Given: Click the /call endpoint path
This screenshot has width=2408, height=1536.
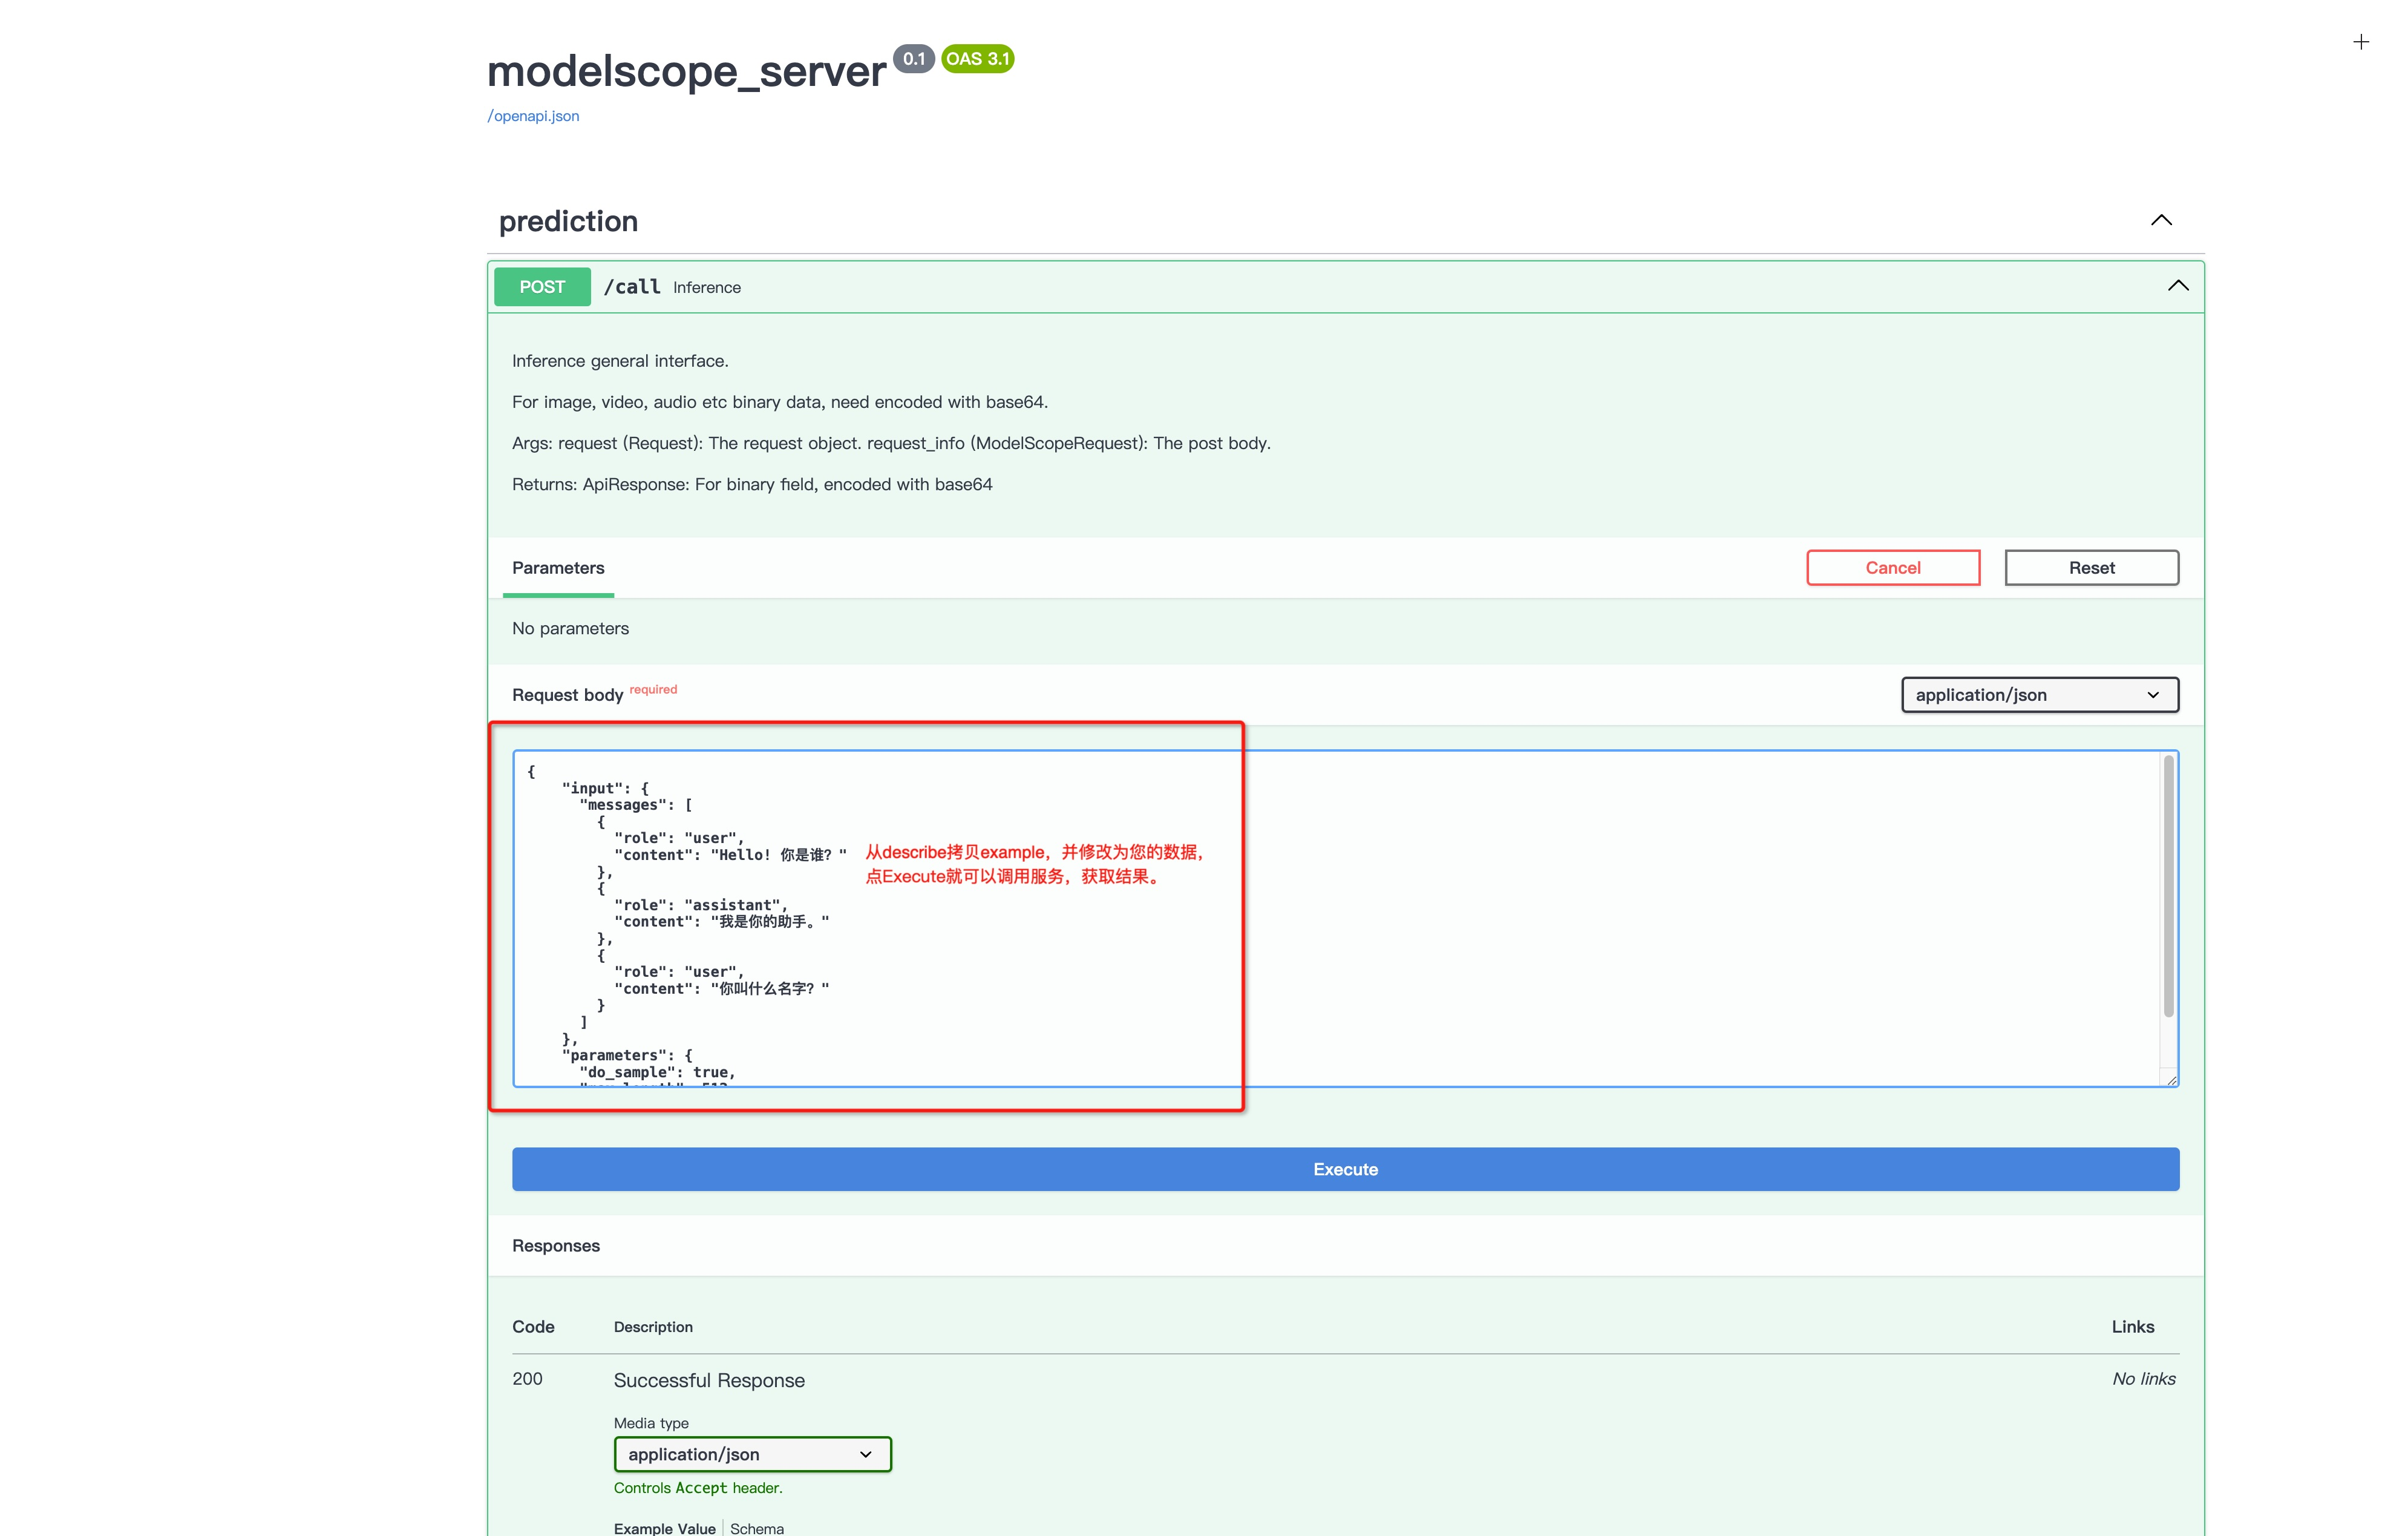Looking at the screenshot, I should (632, 287).
